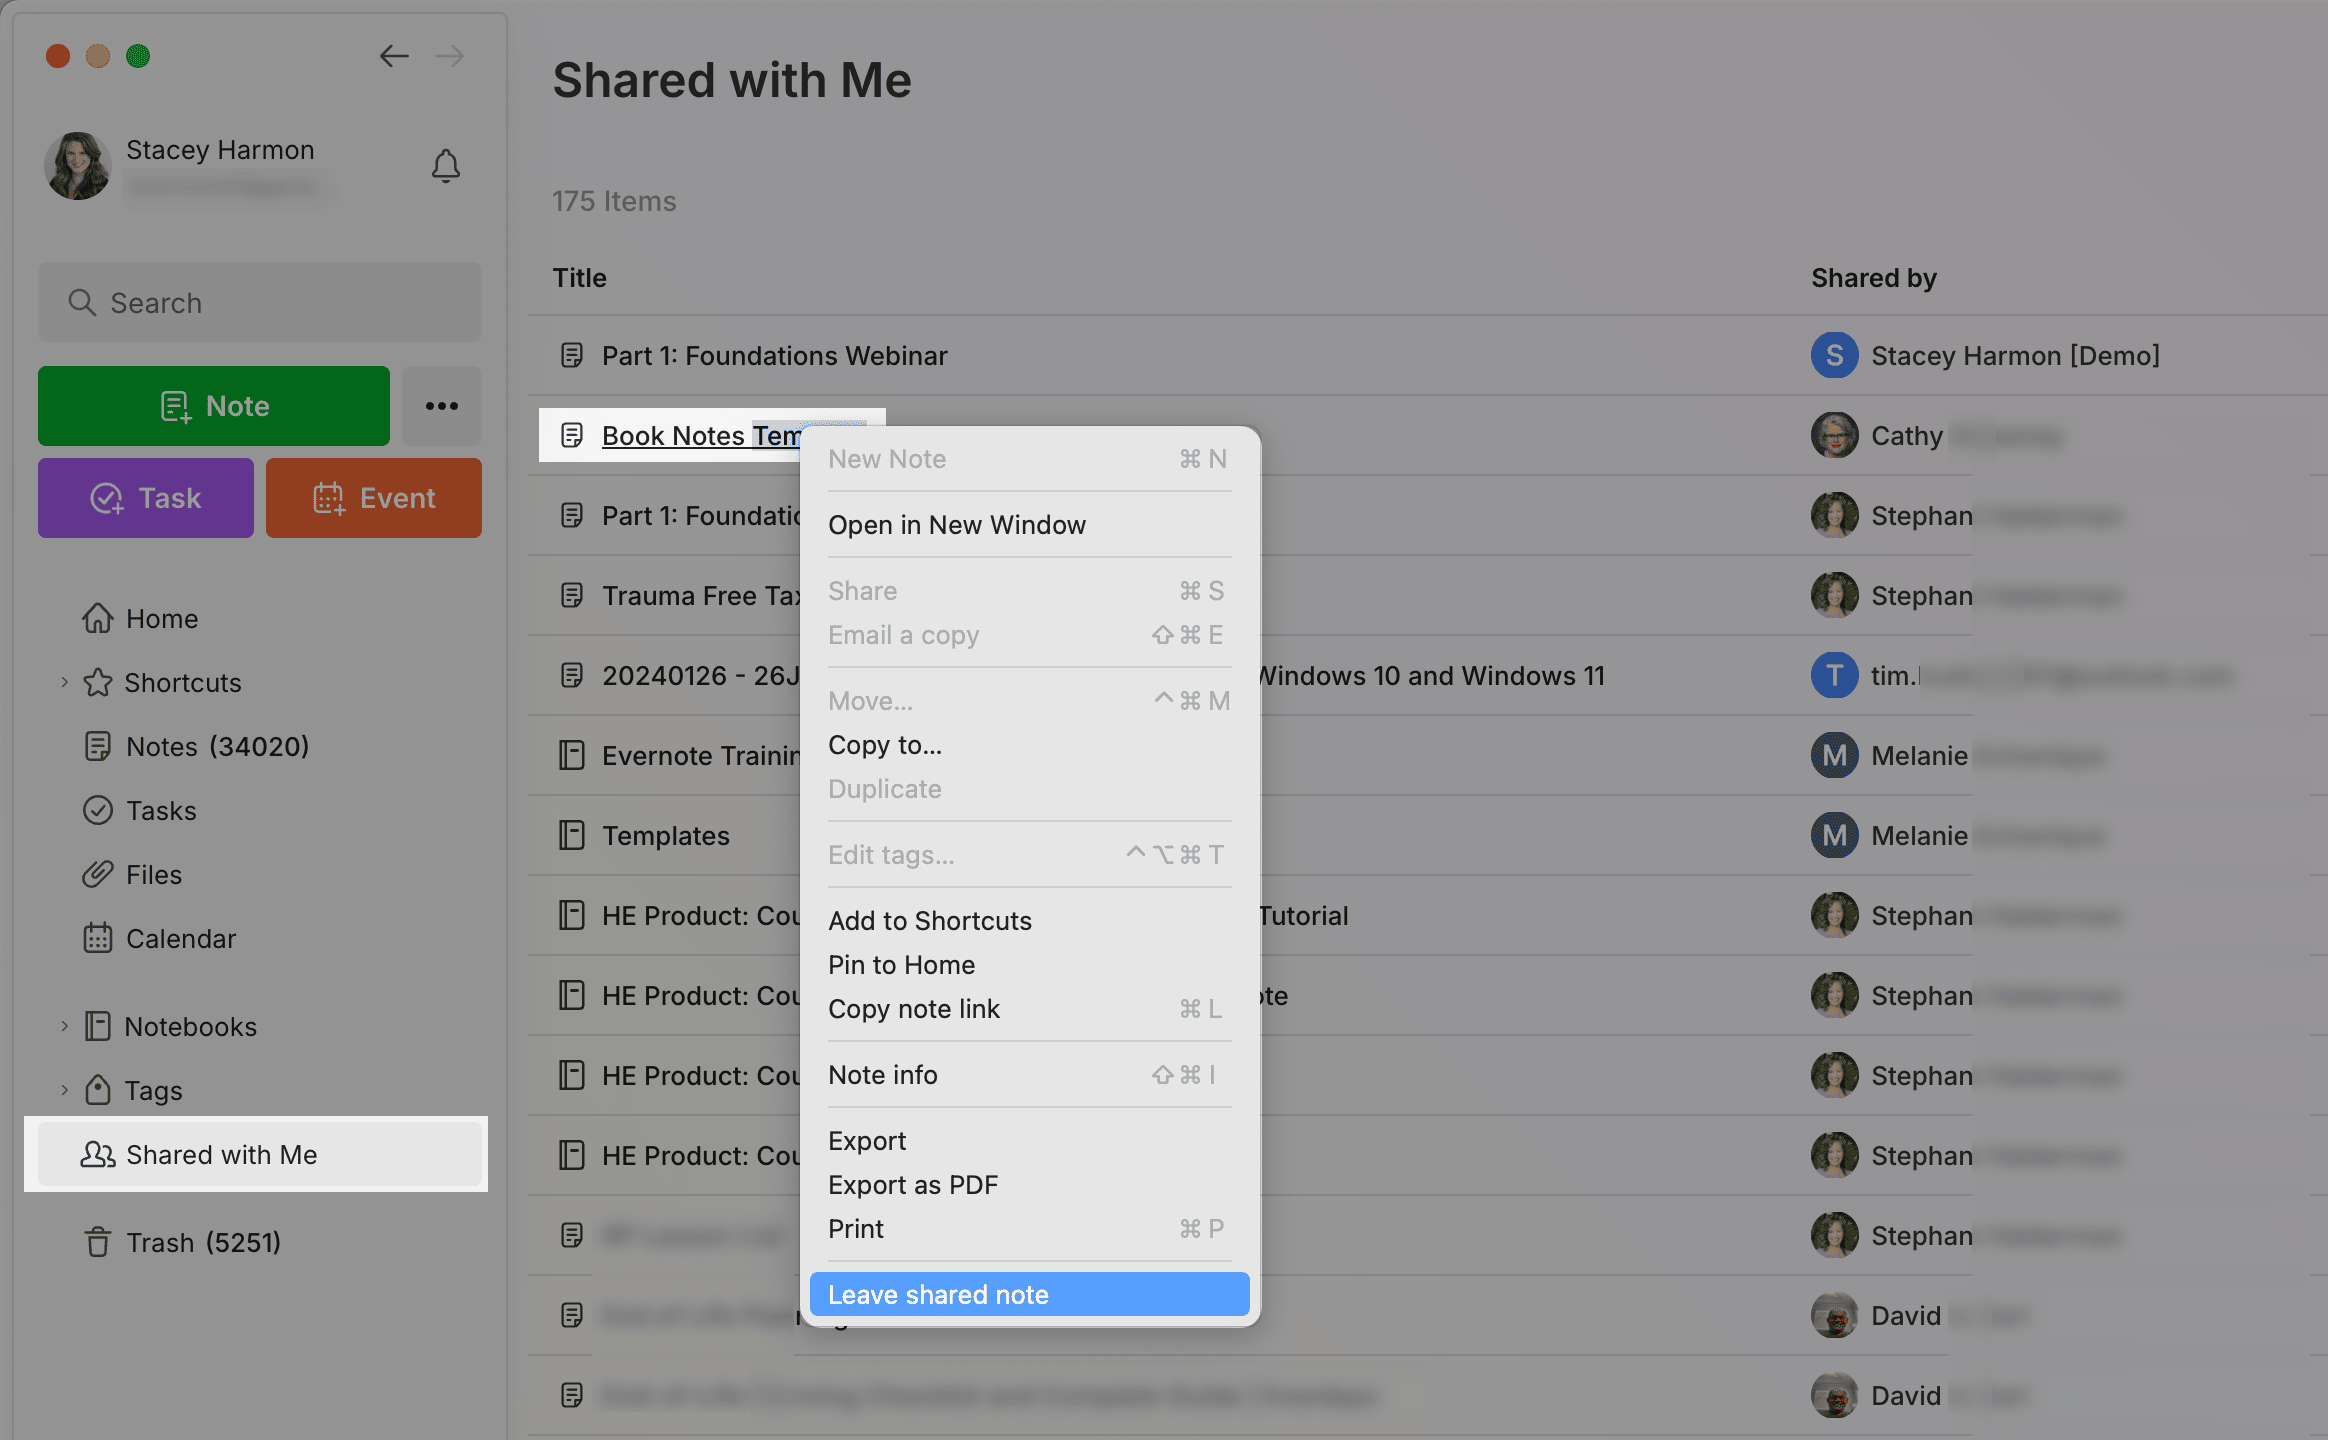Open Evernote Training notebook row
Screen dimensions: 2328x1440
pos(701,756)
